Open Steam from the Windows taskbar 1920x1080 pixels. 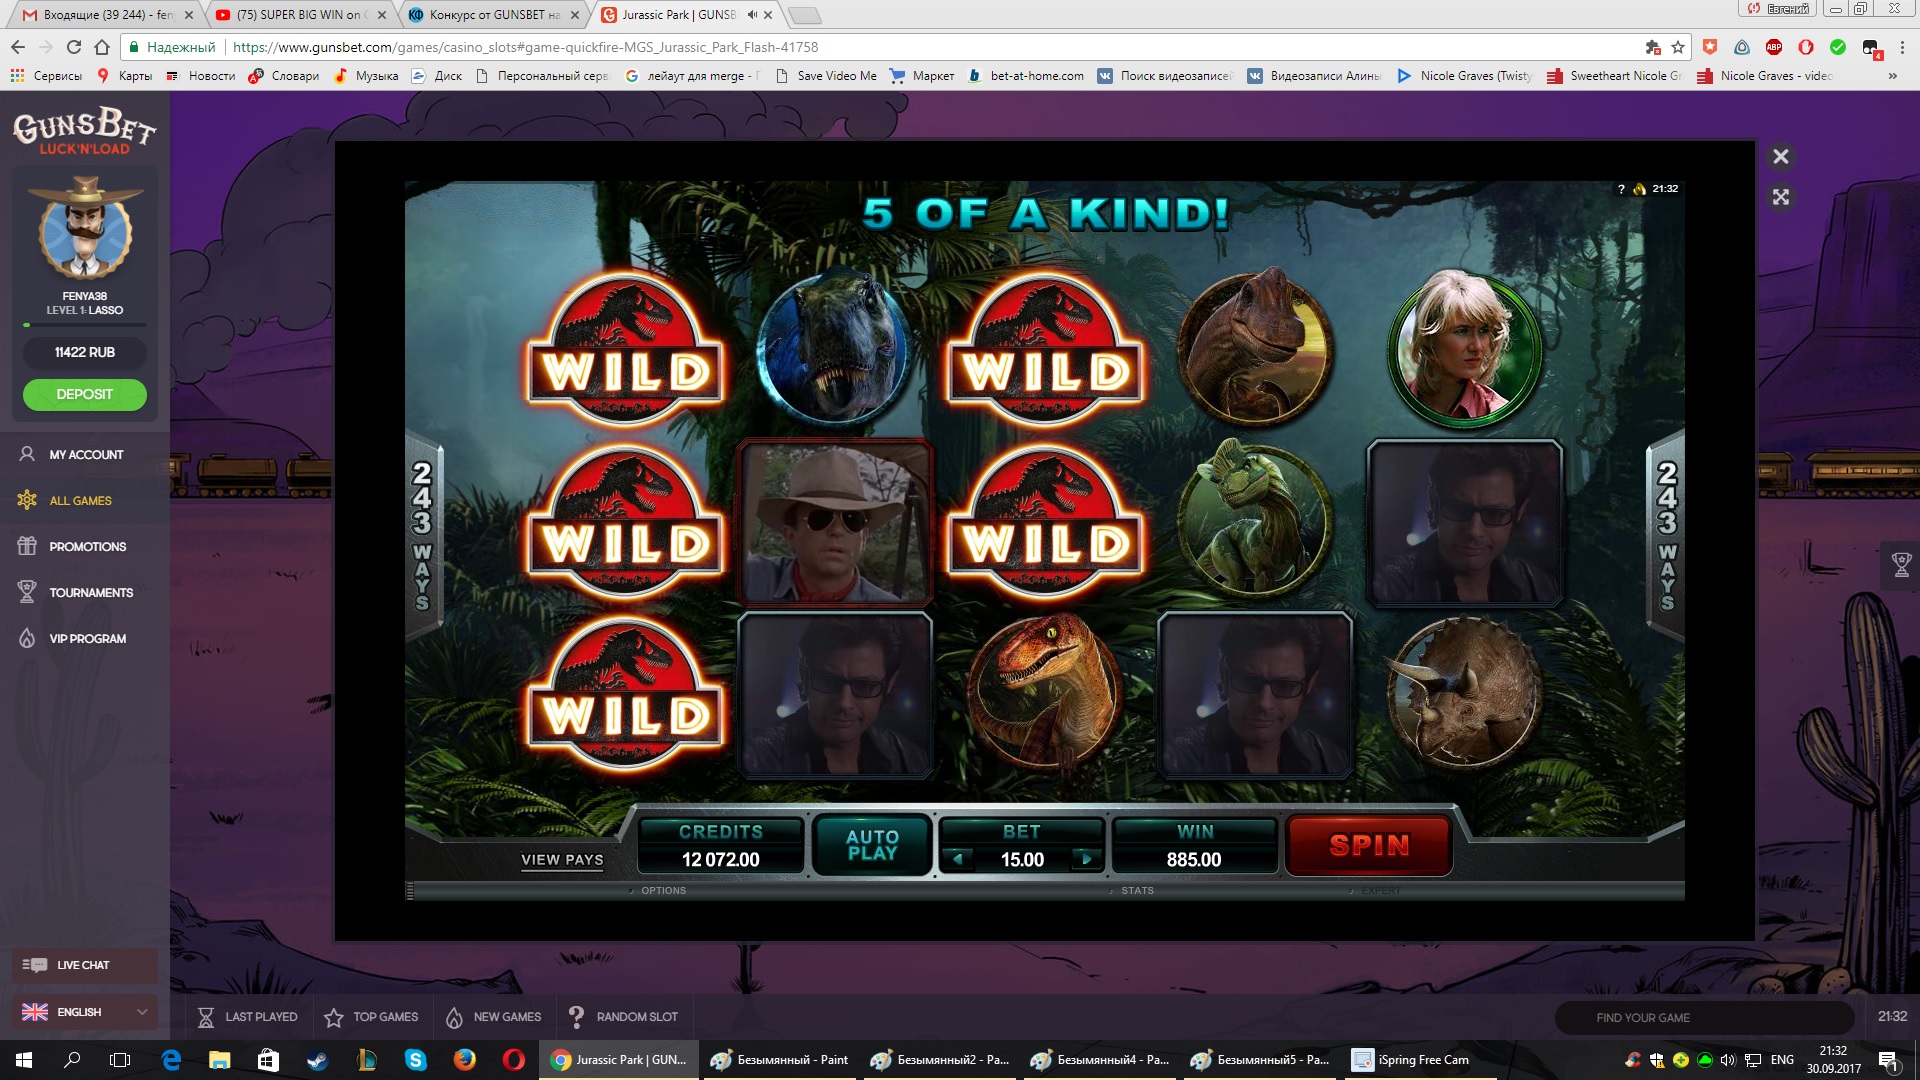(317, 1060)
